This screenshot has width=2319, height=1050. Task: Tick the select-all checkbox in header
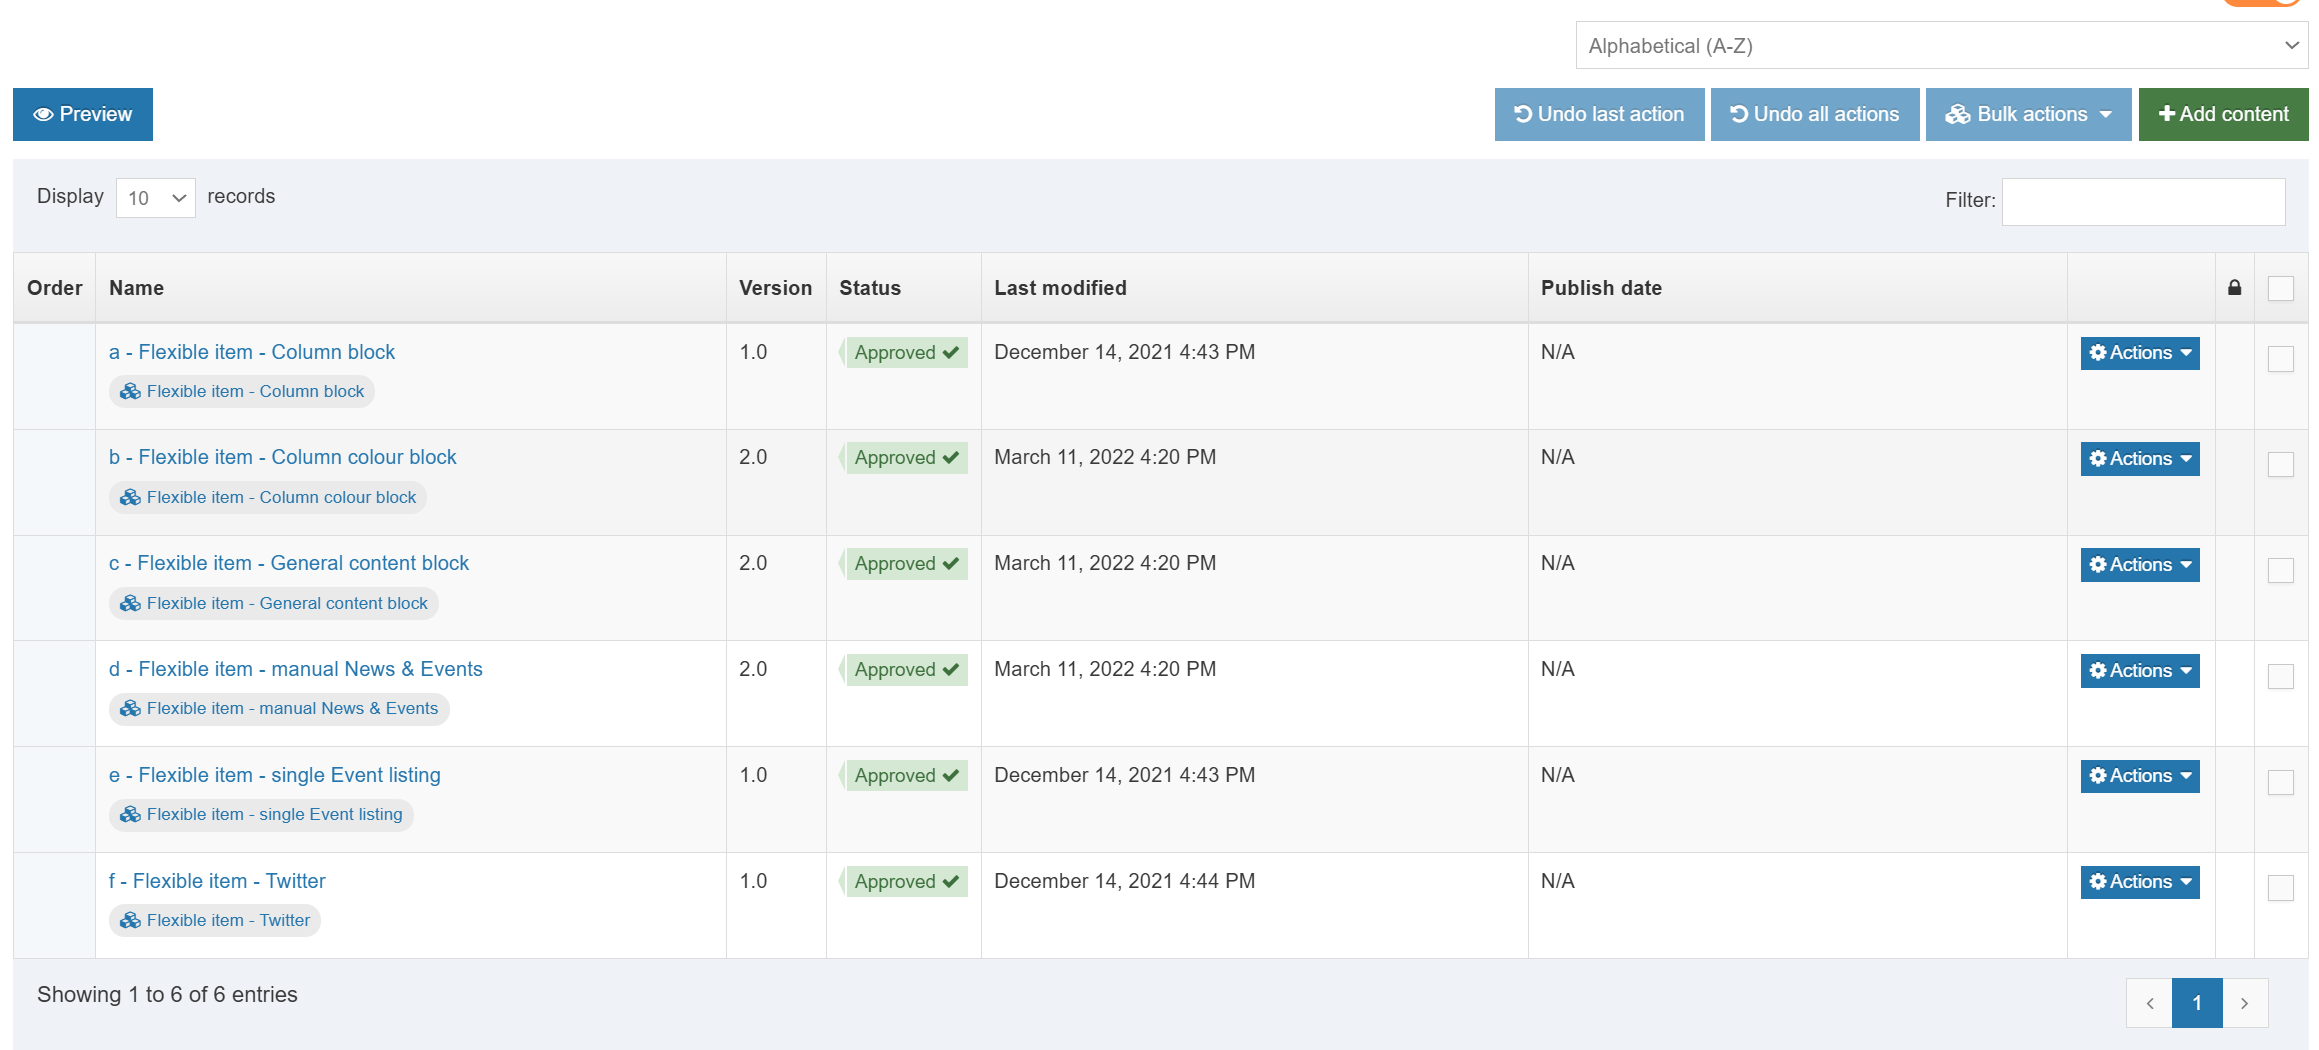point(2280,288)
